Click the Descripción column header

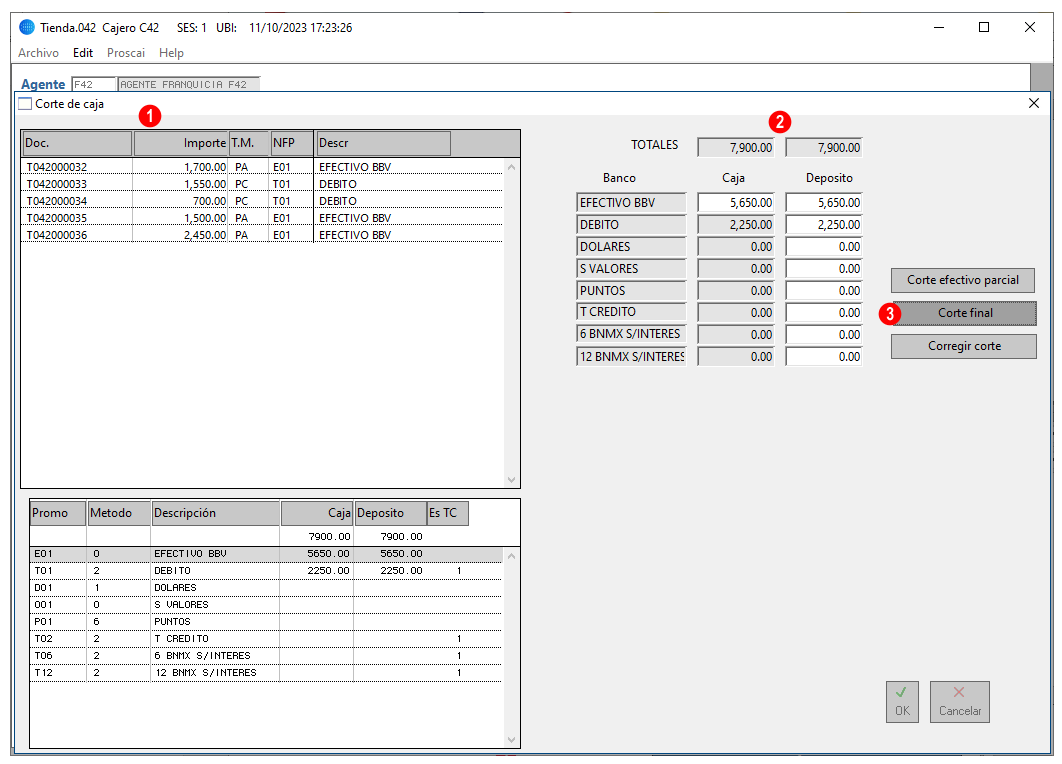coord(216,513)
